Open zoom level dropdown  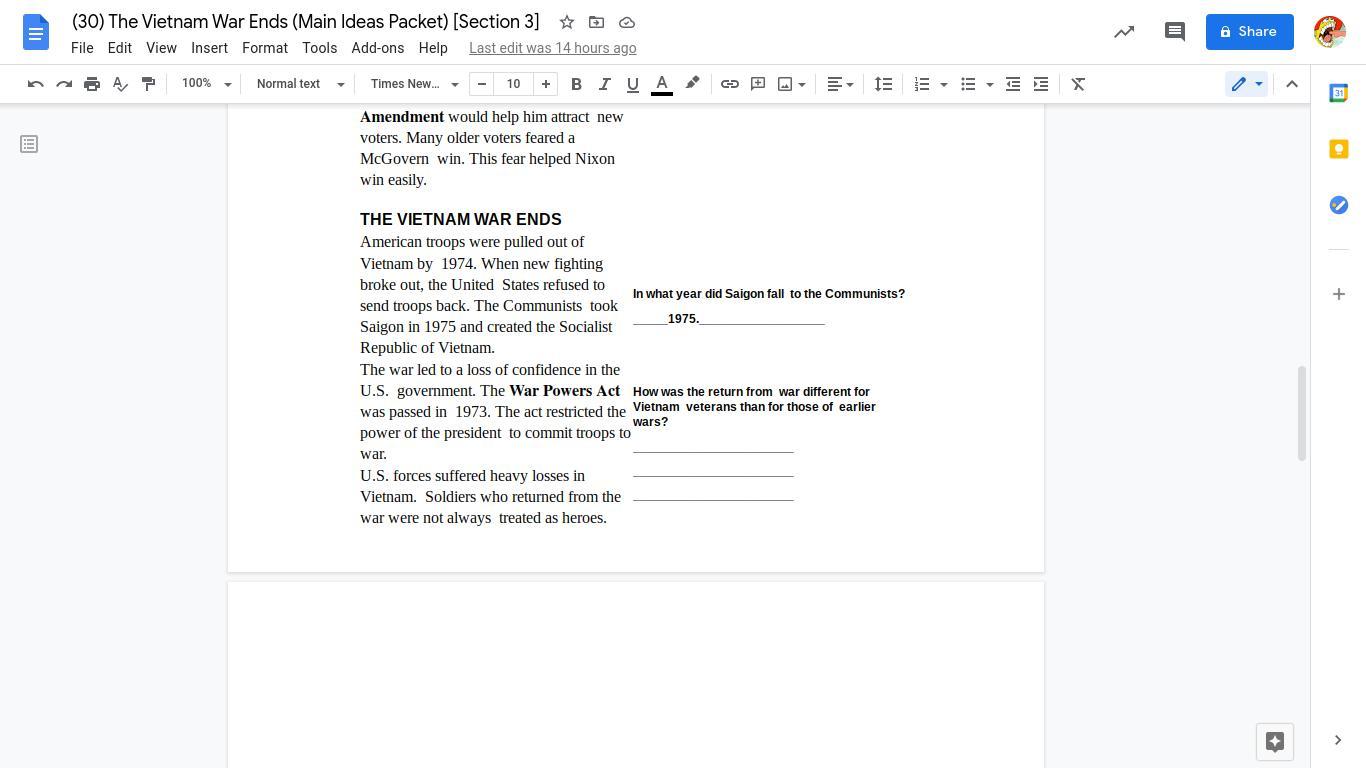(206, 84)
